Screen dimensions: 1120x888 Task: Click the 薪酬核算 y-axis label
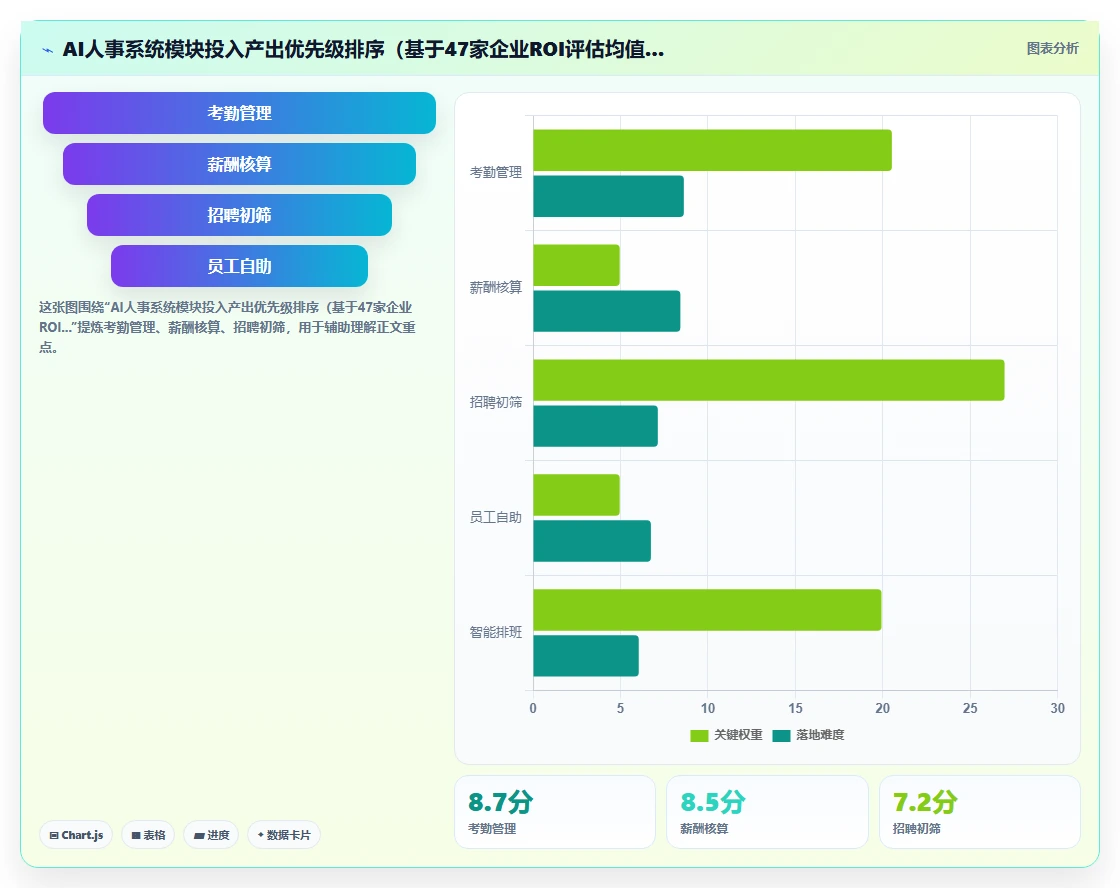495,287
